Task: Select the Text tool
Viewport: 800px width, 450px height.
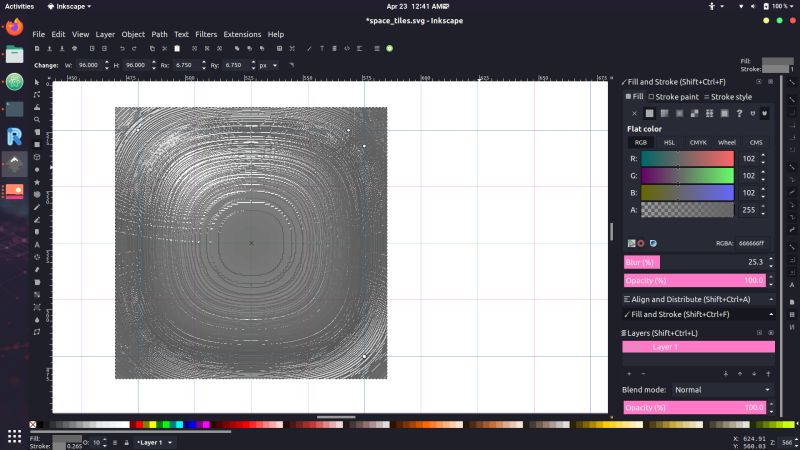Action: (37, 244)
